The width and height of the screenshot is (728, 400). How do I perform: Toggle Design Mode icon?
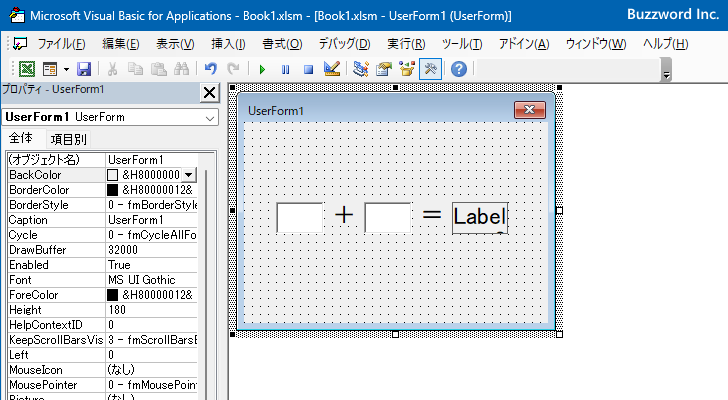point(332,69)
